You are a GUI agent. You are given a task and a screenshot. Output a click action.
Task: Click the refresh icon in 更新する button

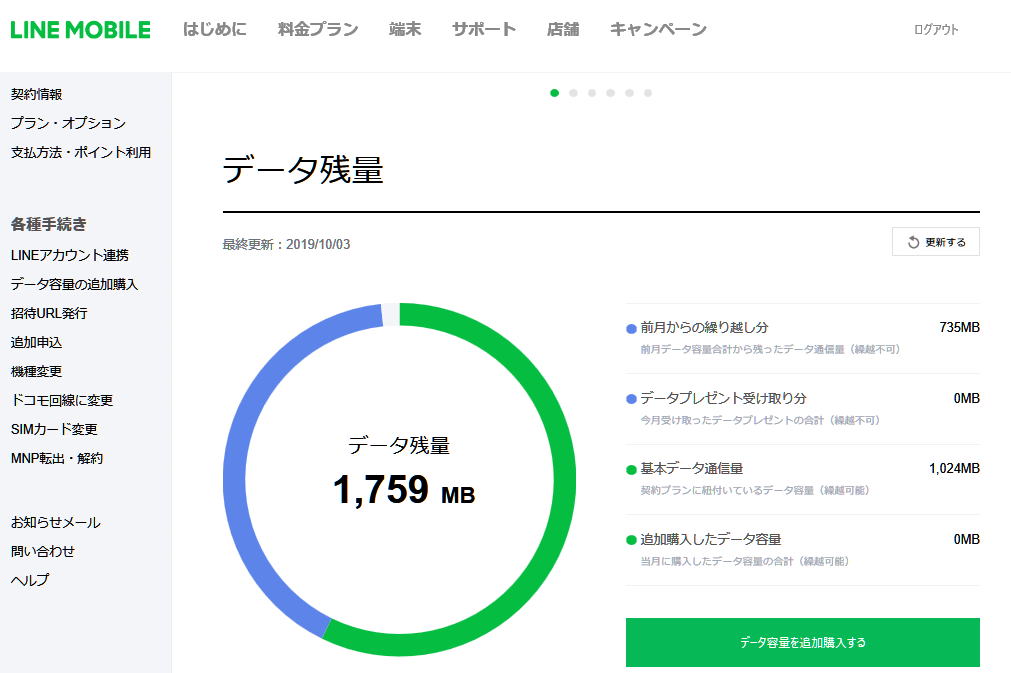click(913, 242)
